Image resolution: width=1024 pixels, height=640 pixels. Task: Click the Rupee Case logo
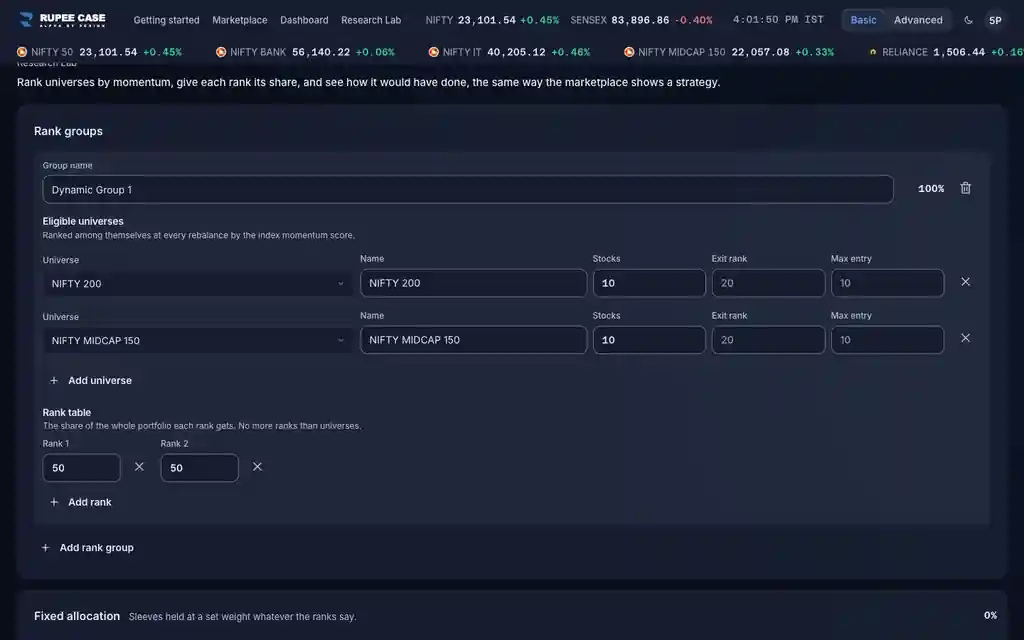click(63, 20)
